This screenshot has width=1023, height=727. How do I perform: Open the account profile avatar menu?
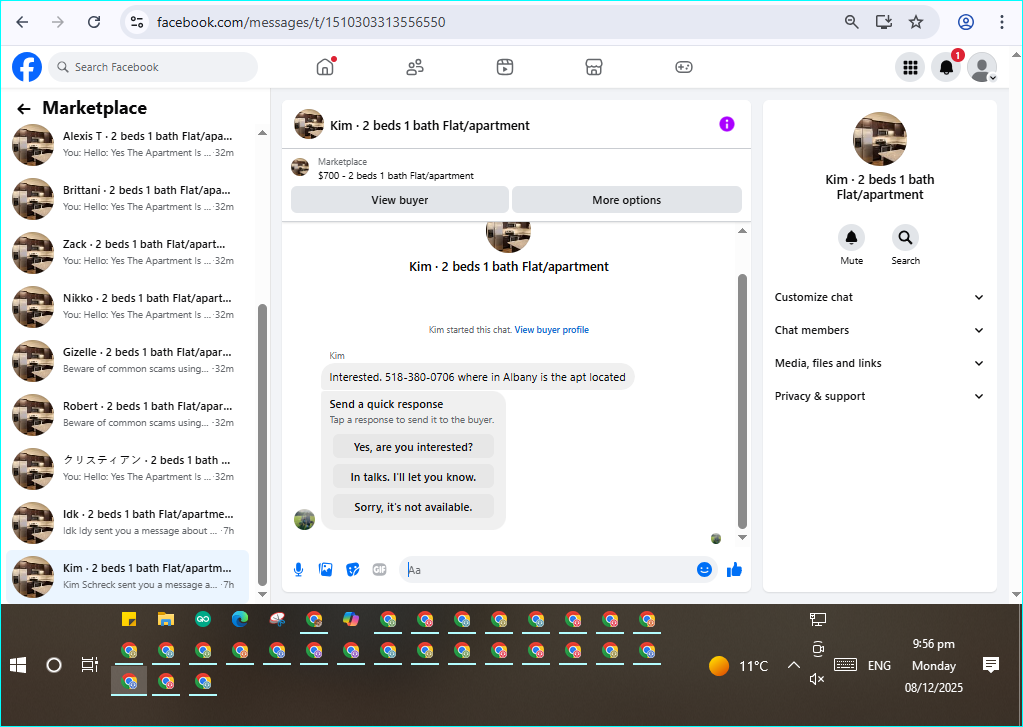click(x=982, y=67)
